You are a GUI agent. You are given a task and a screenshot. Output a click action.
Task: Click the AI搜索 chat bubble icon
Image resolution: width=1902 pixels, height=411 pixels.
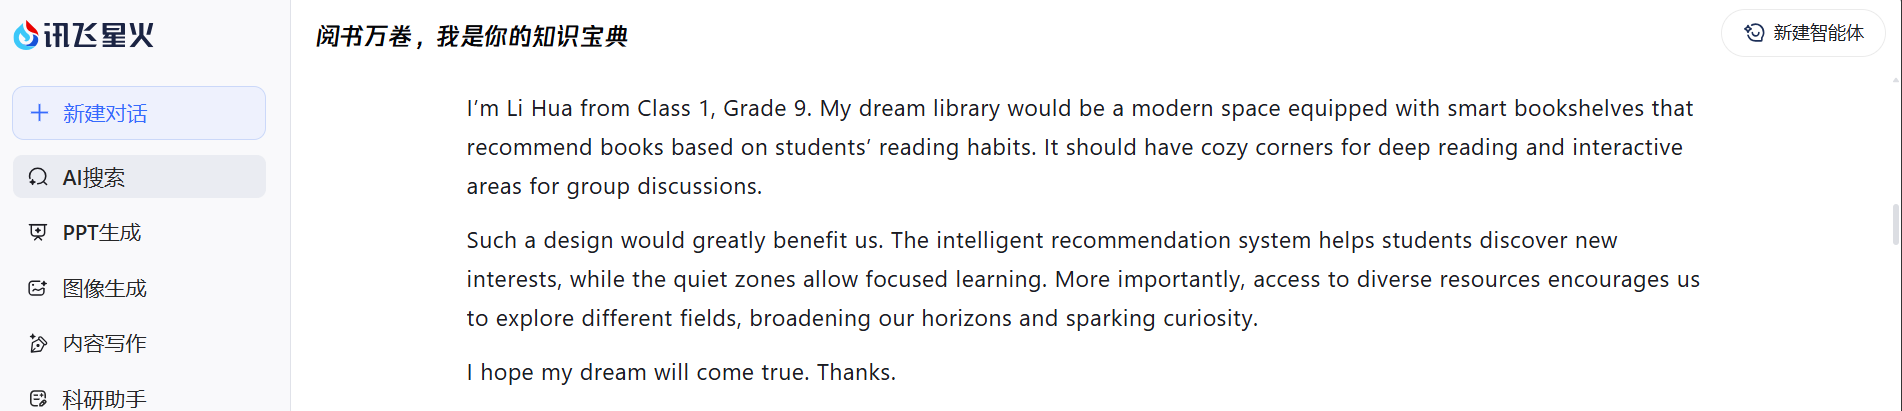[38, 177]
